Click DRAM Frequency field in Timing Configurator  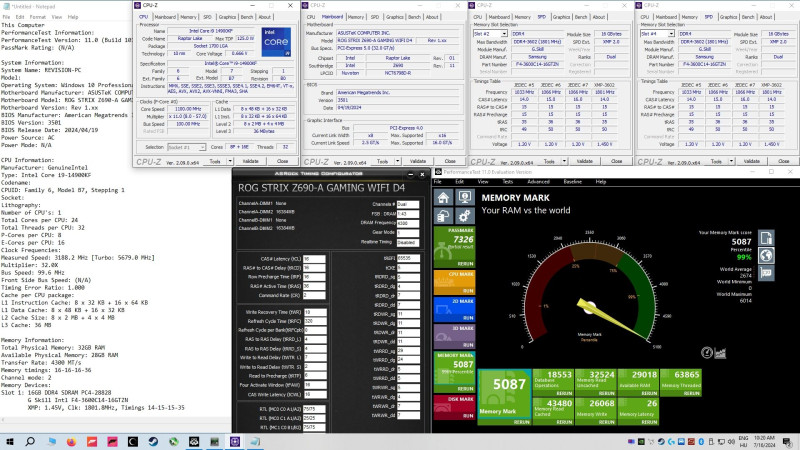coord(408,223)
